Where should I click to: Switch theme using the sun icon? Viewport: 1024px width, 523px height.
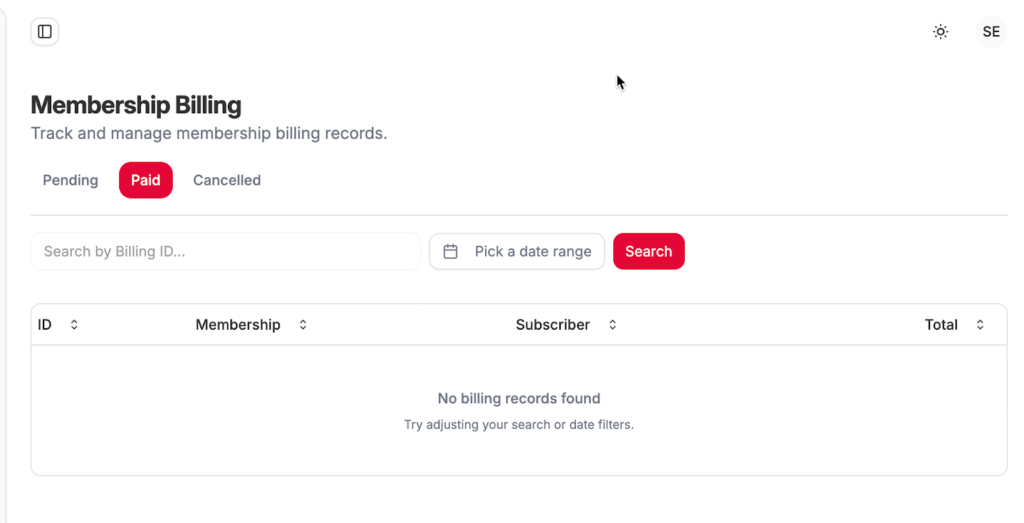940,32
